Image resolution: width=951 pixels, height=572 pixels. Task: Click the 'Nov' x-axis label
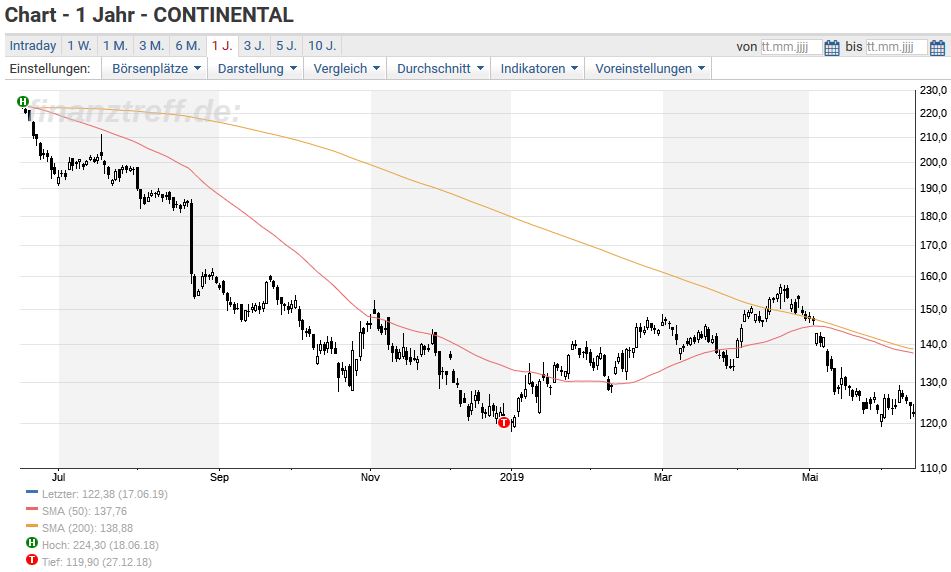click(x=371, y=477)
